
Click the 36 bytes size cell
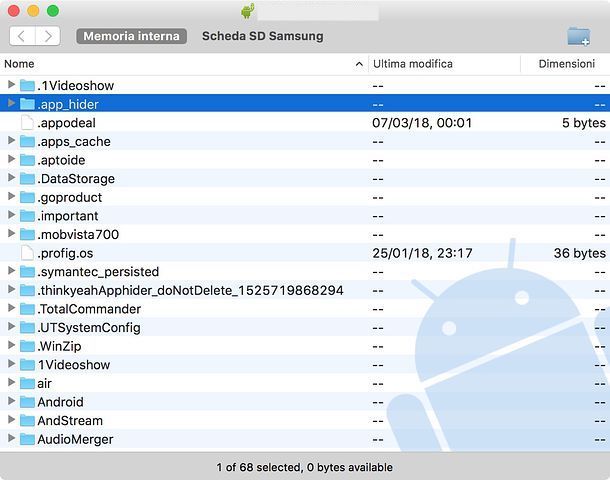580,253
